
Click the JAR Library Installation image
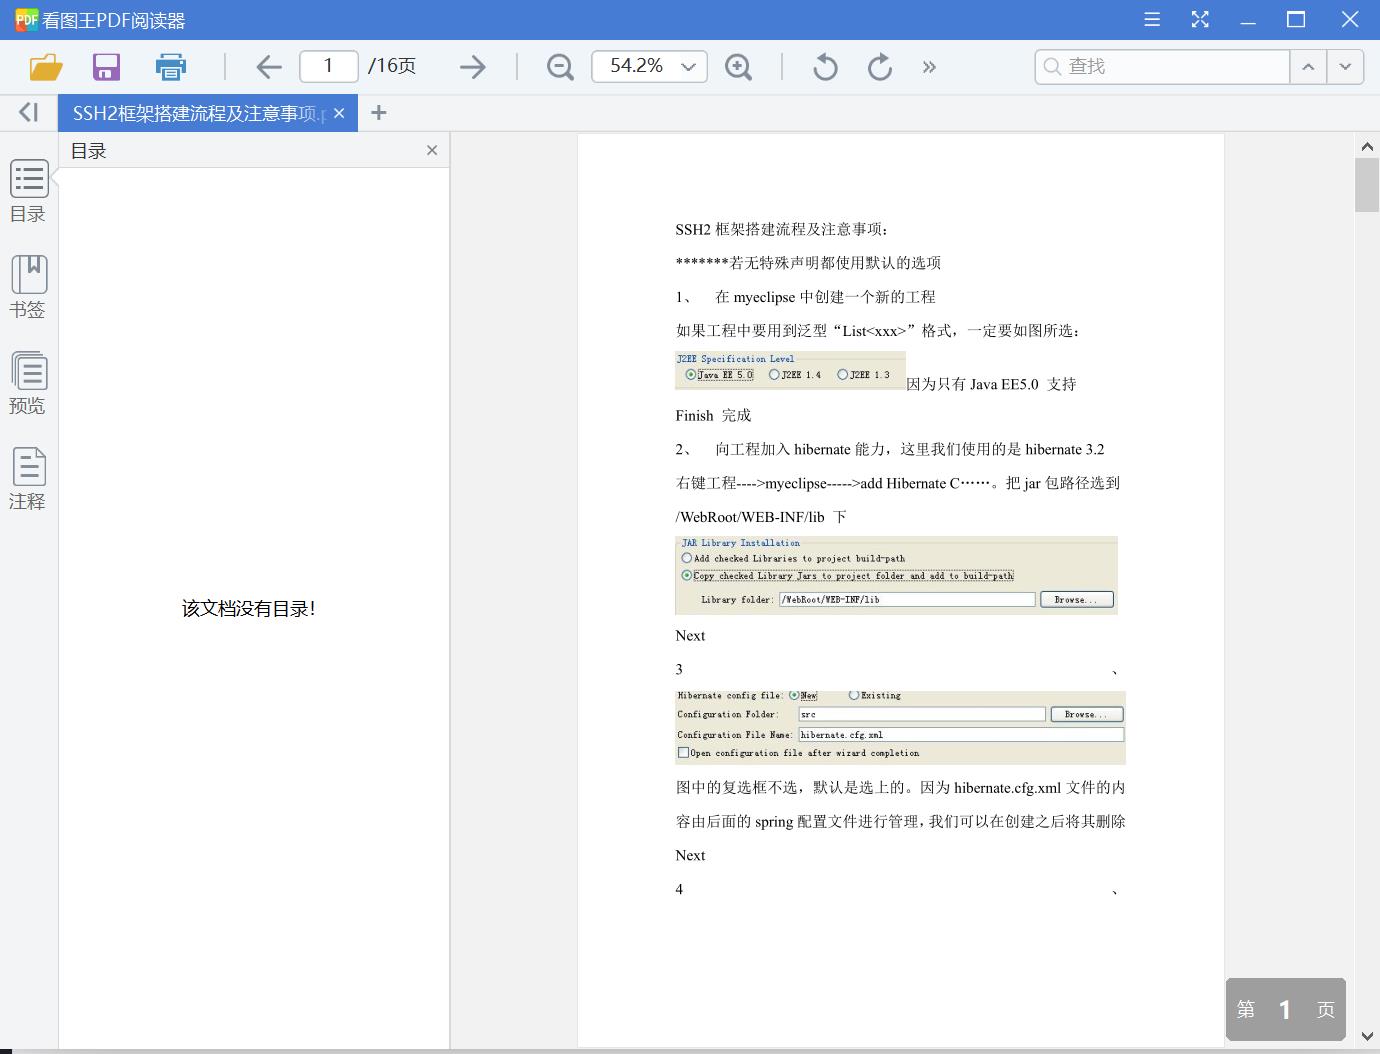[x=896, y=575]
